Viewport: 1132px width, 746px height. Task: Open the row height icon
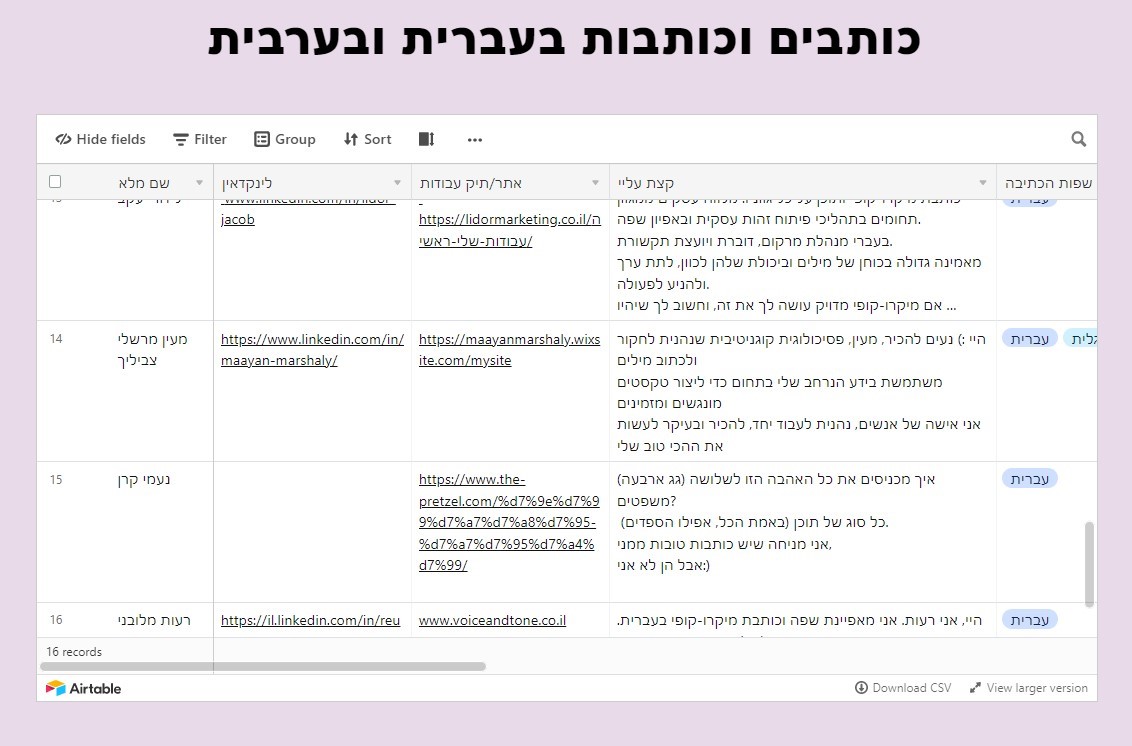point(426,139)
